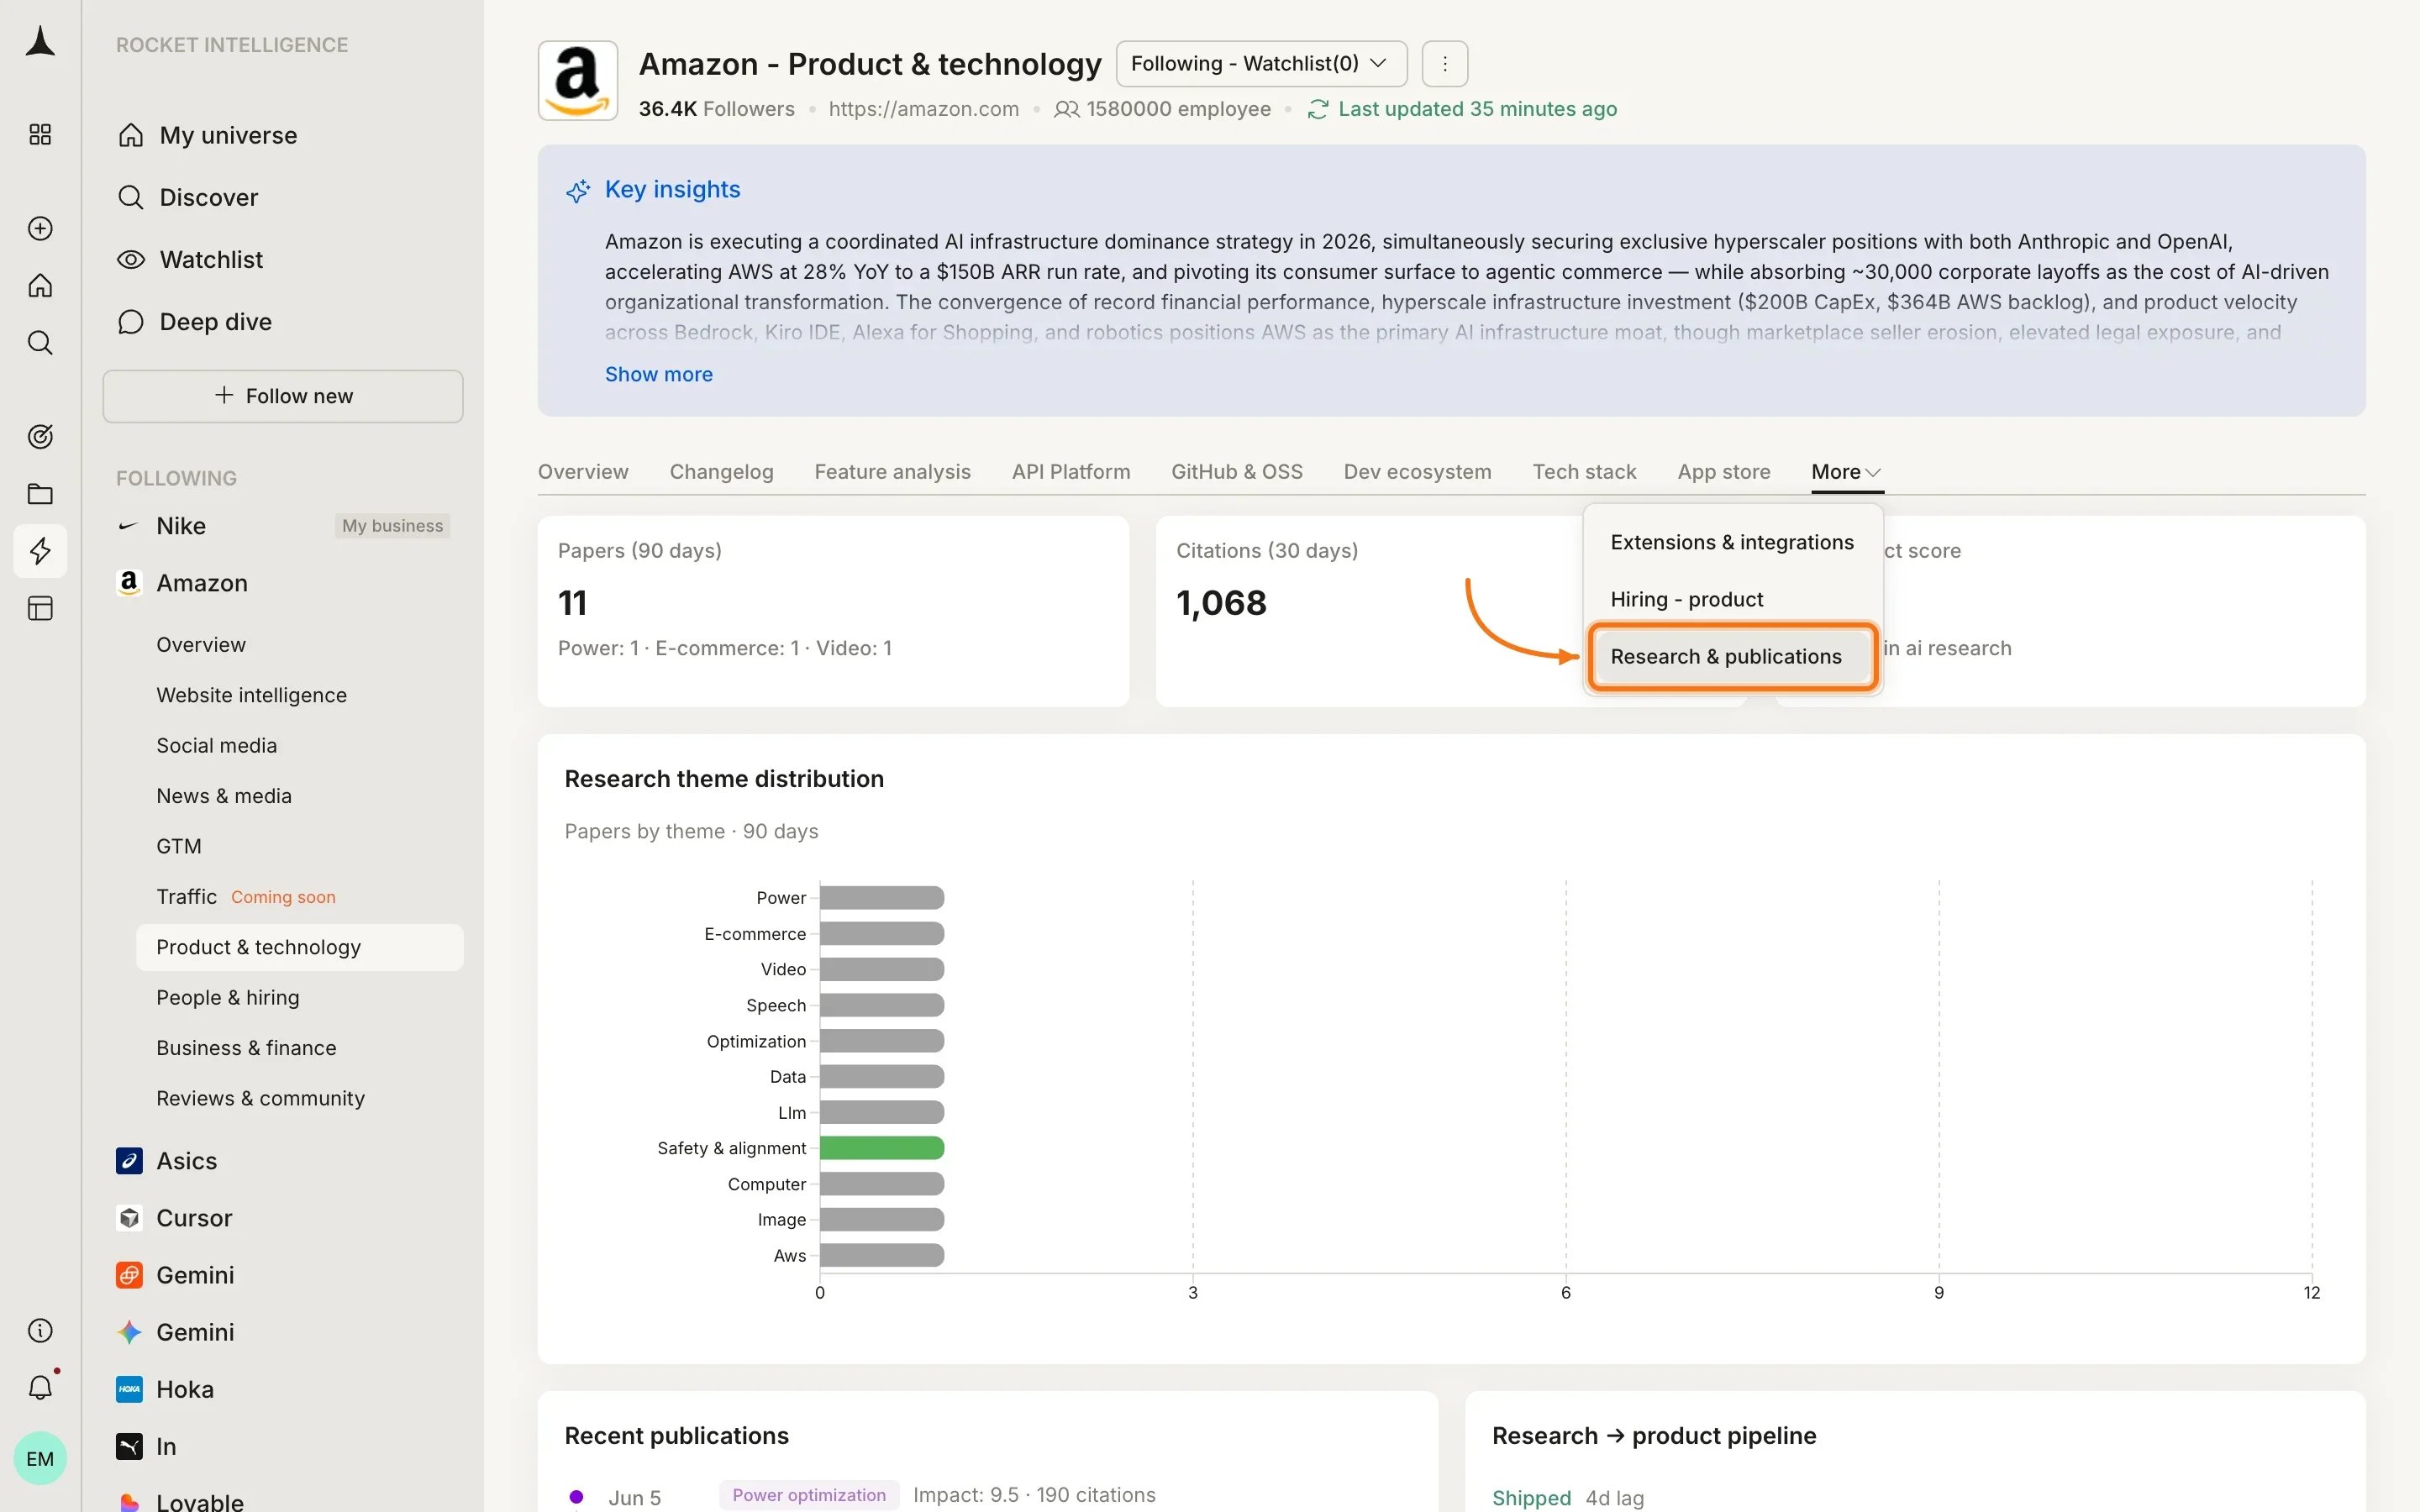This screenshot has height=1512, width=2420.
Task: Open notifications bell icon
Action: (x=40, y=1387)
